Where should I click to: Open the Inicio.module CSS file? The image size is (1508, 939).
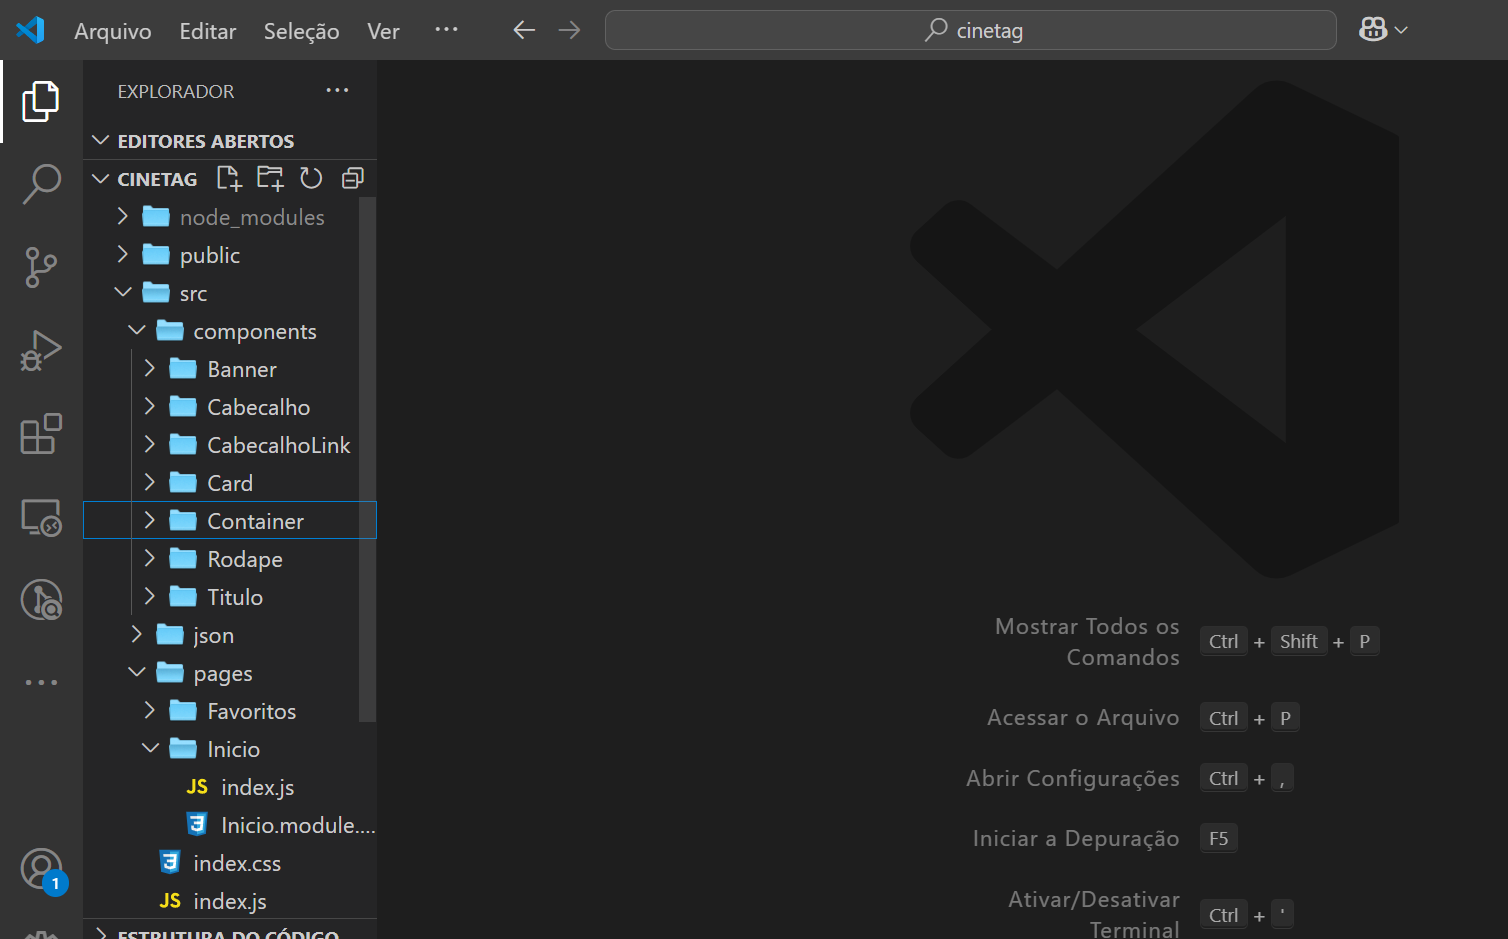[230, 825]
